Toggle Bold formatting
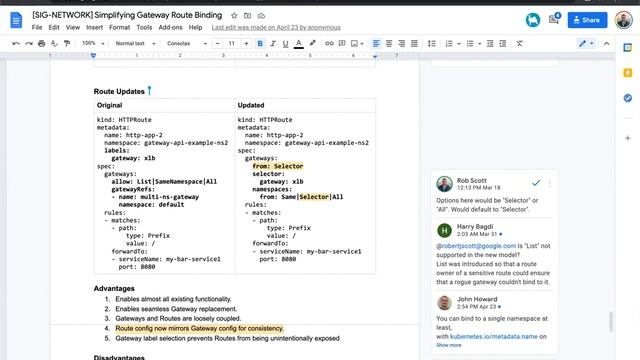The width and height of the screenshot is (640, 360). tap(260, 43)
